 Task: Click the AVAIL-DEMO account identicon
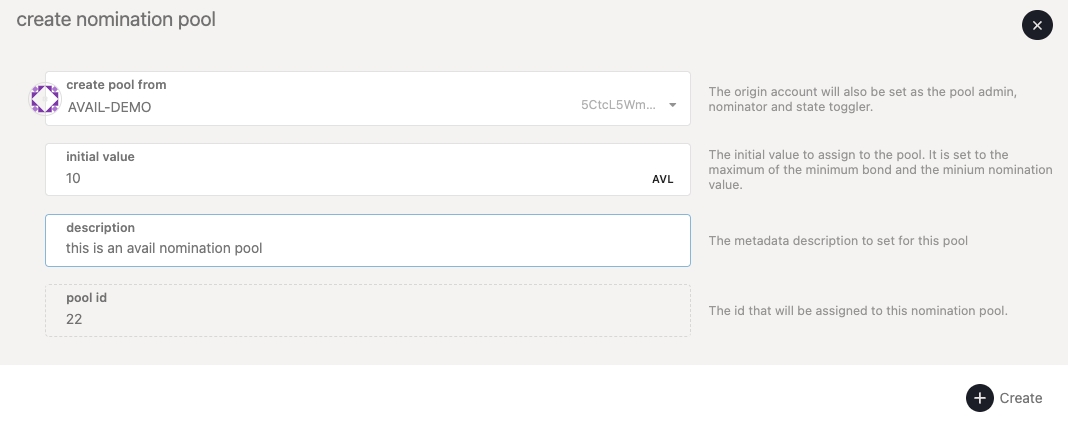pyautogui.click(x=45, y=98)
